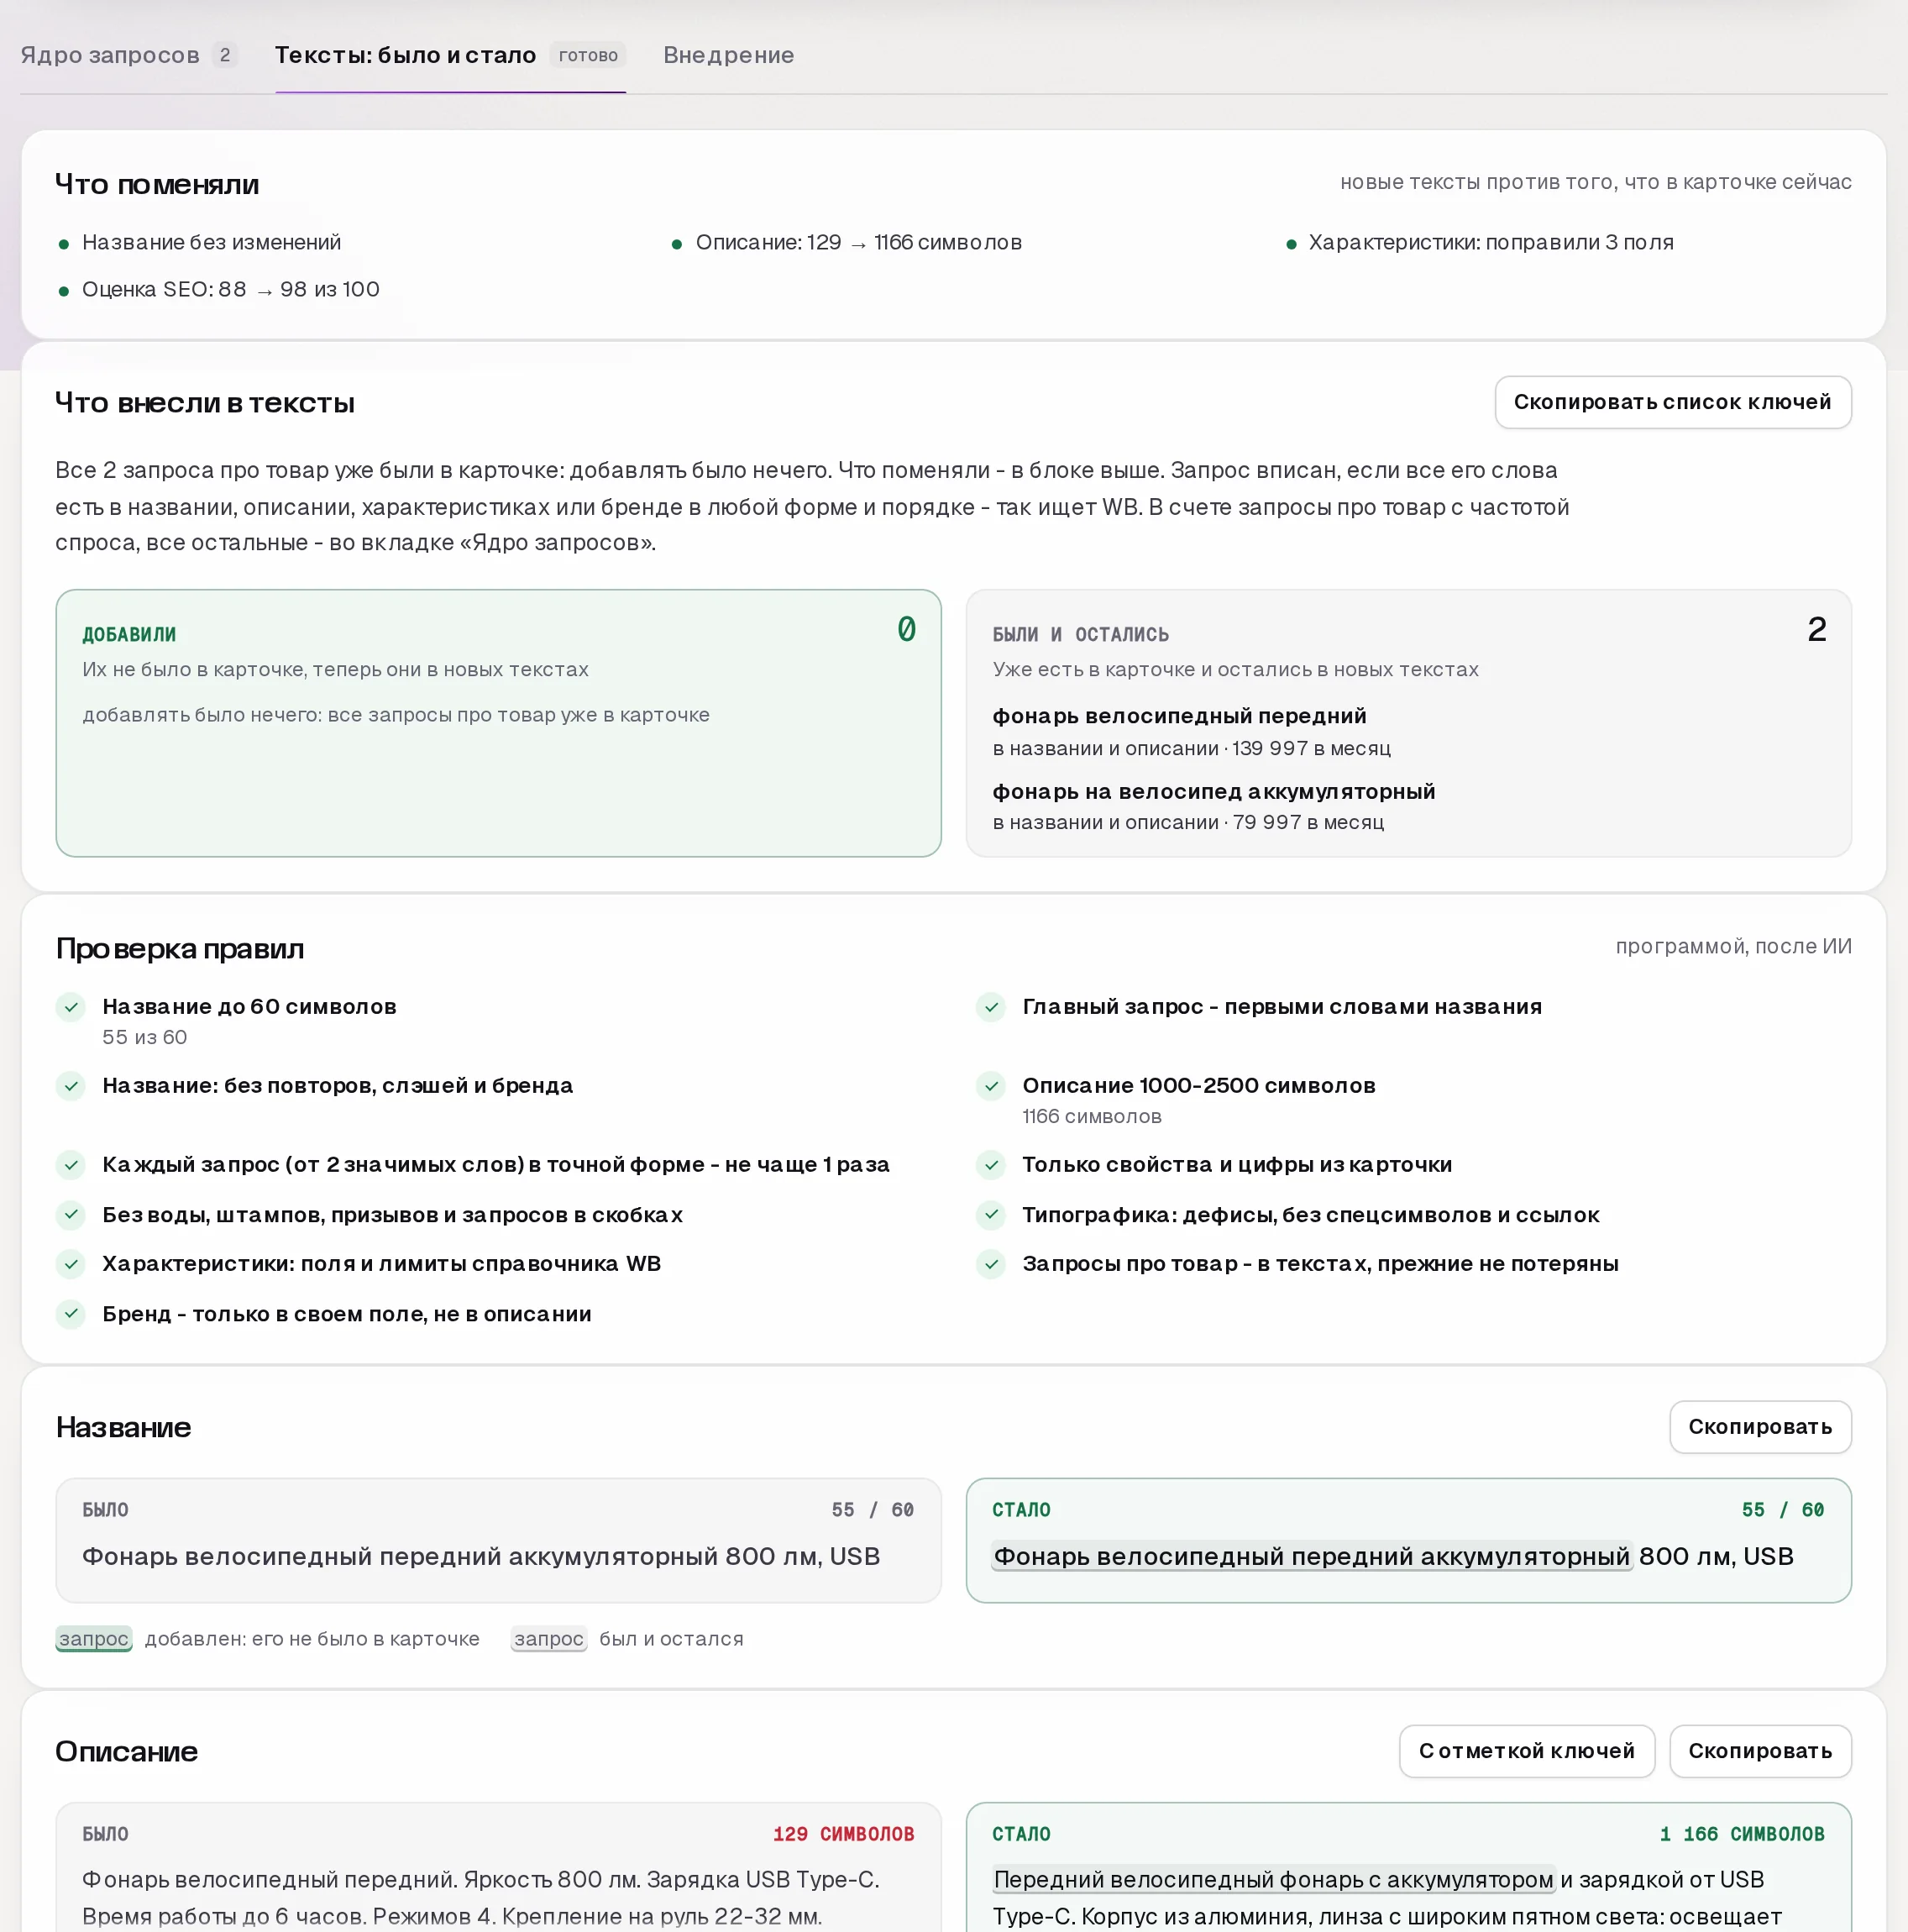Click the ДОБАВИЛИ card counter 0
1908x1932 pixels.
click(x=906, y=629)
